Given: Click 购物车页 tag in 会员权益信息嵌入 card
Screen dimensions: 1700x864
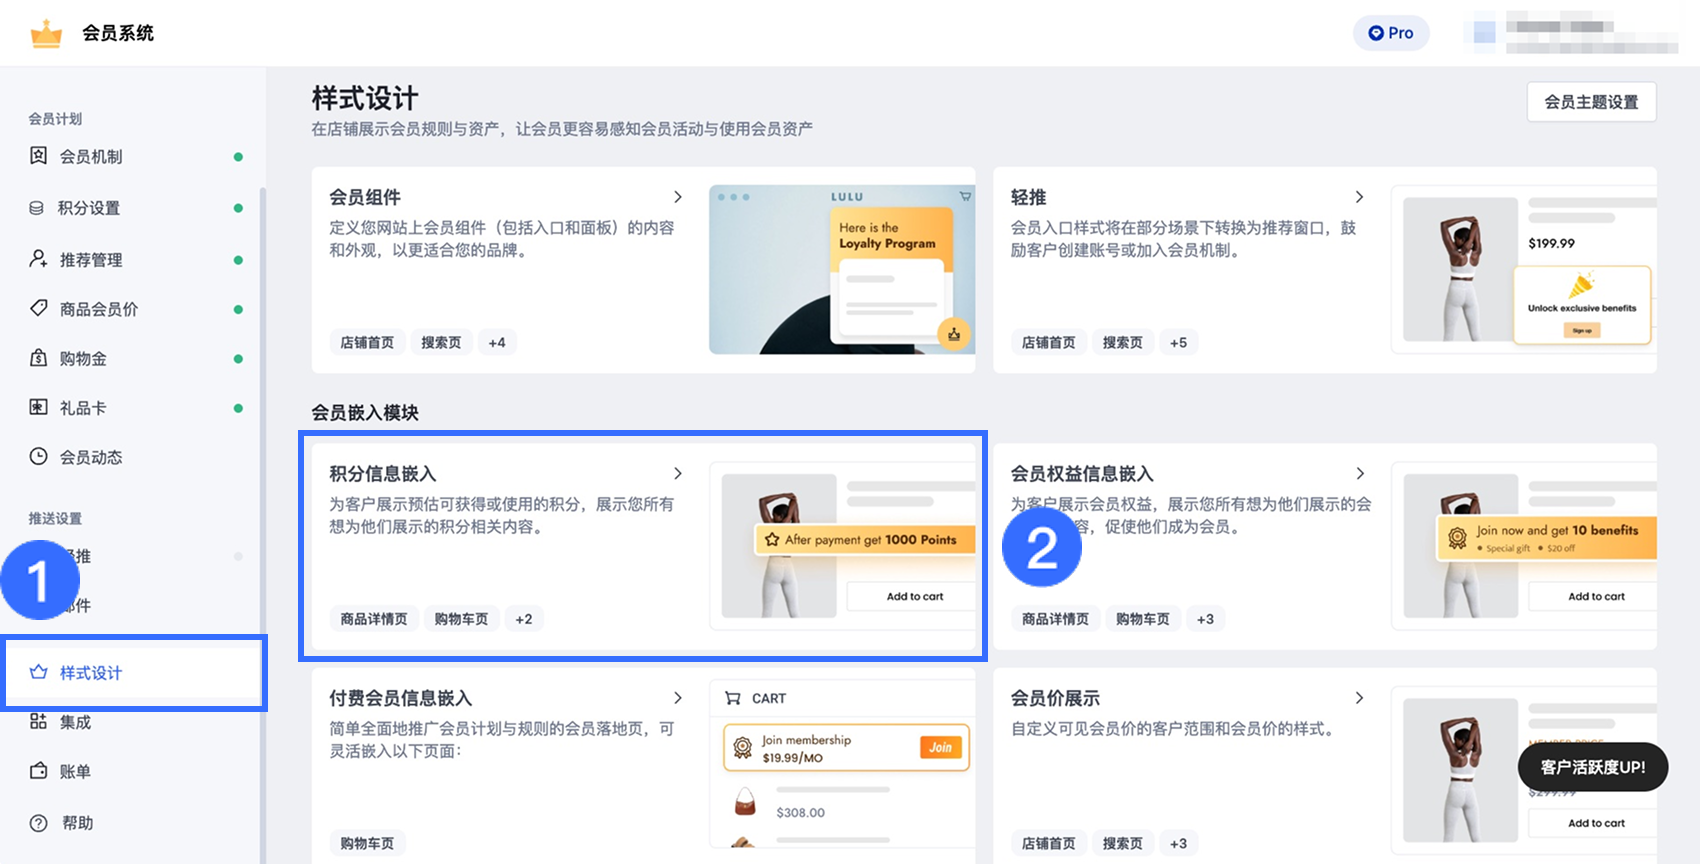Looking at the screenshot, I should [1143, 619].
